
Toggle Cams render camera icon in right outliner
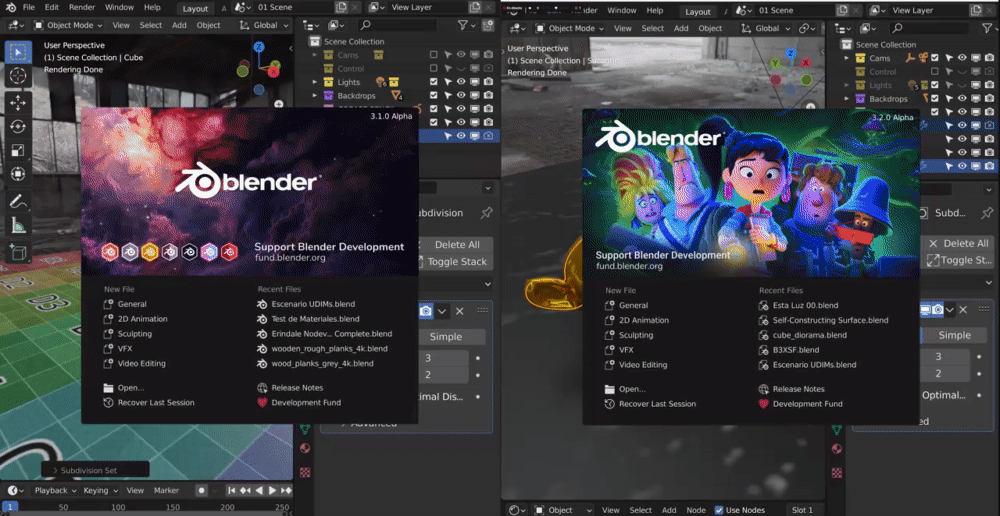(989, 58)
